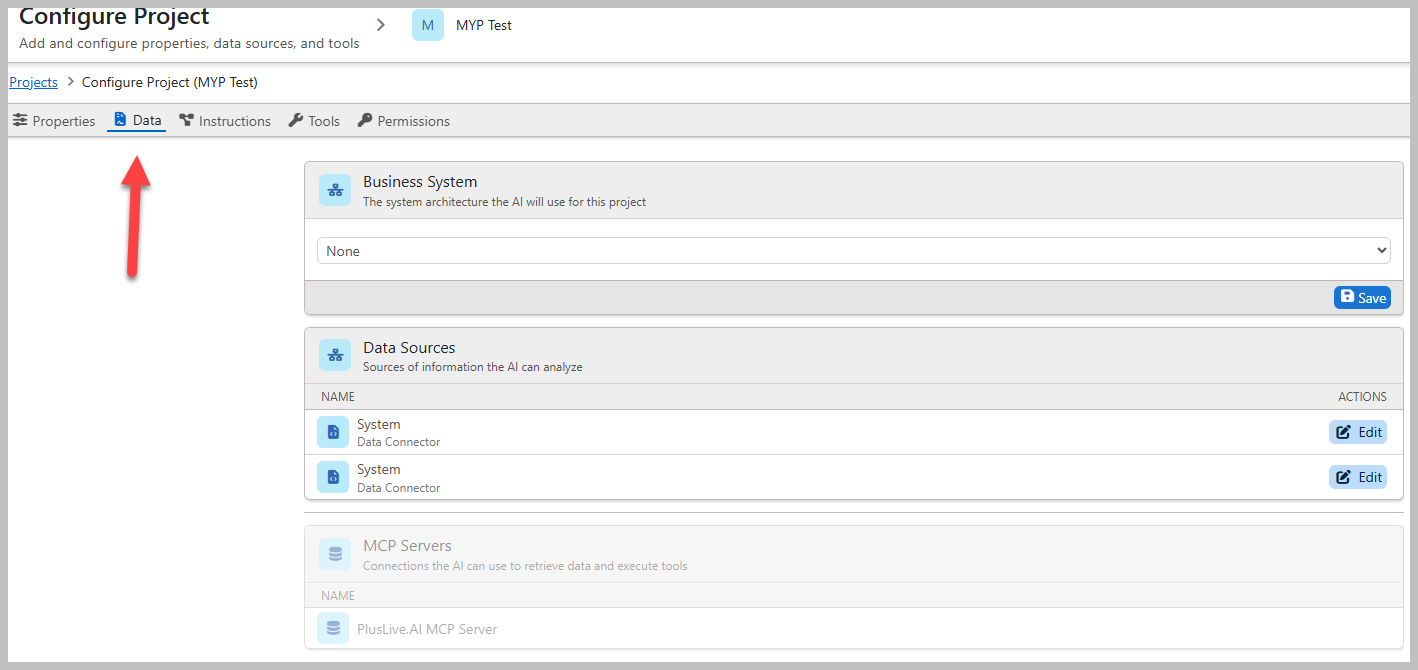1418x670 pixels.
Task: Click the Data Sources NAME column header
Action: (338, 397)
